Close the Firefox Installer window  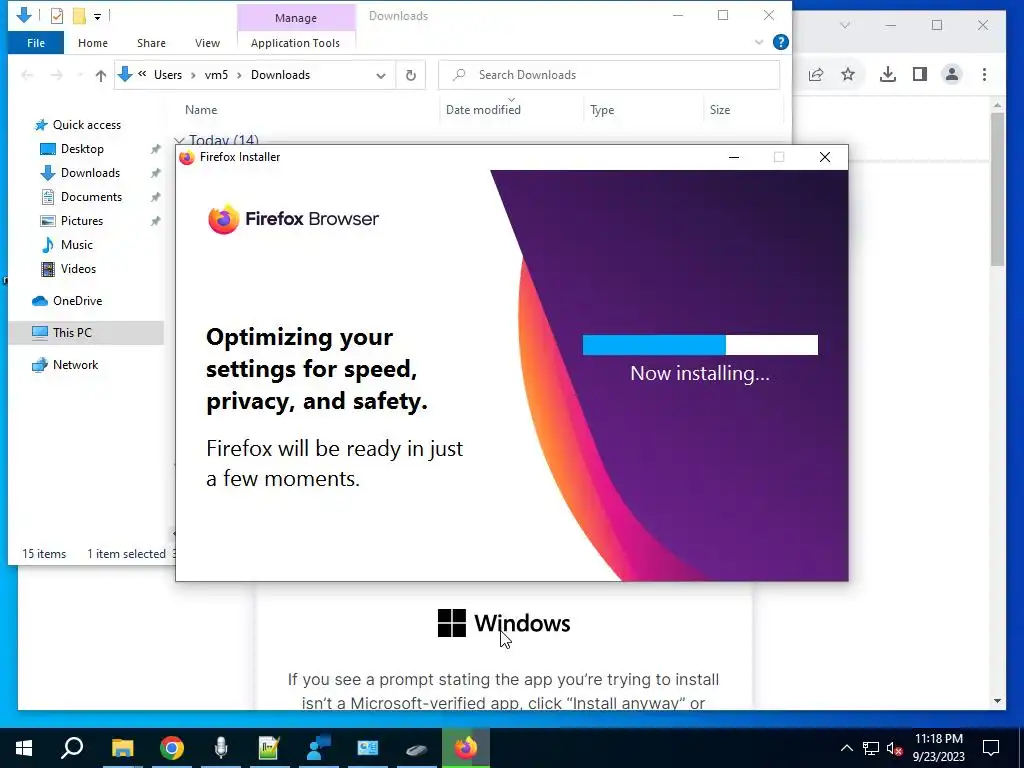[825, 157]
